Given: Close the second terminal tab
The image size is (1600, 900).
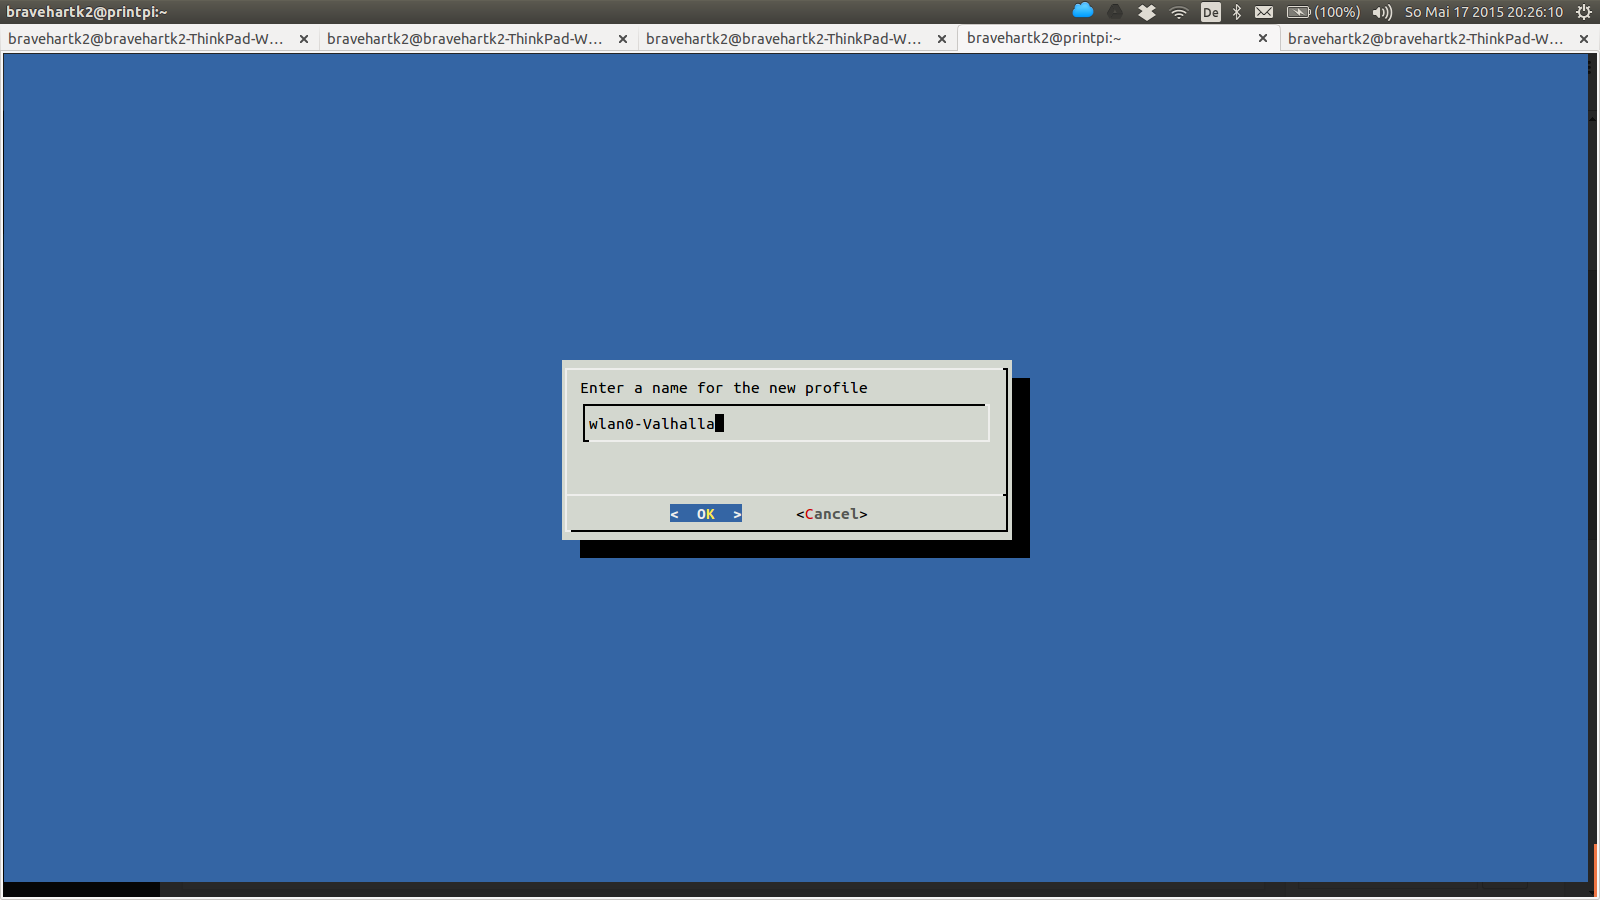Looking at the screenshot, I should (x=623, y=39).
